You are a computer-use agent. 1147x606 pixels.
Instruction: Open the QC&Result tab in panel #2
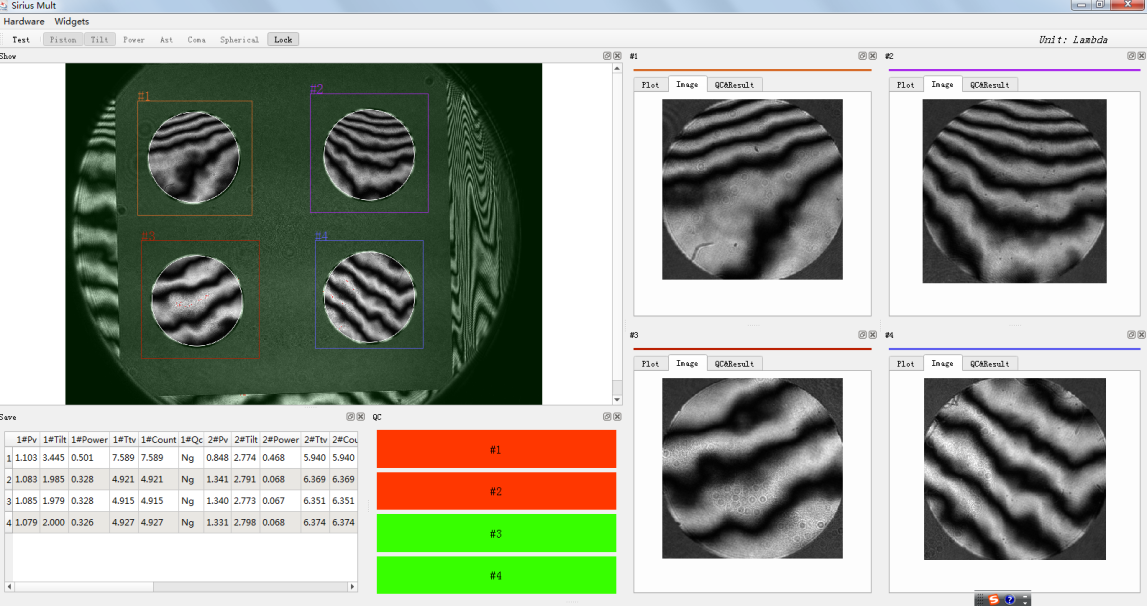pos(989,85)
